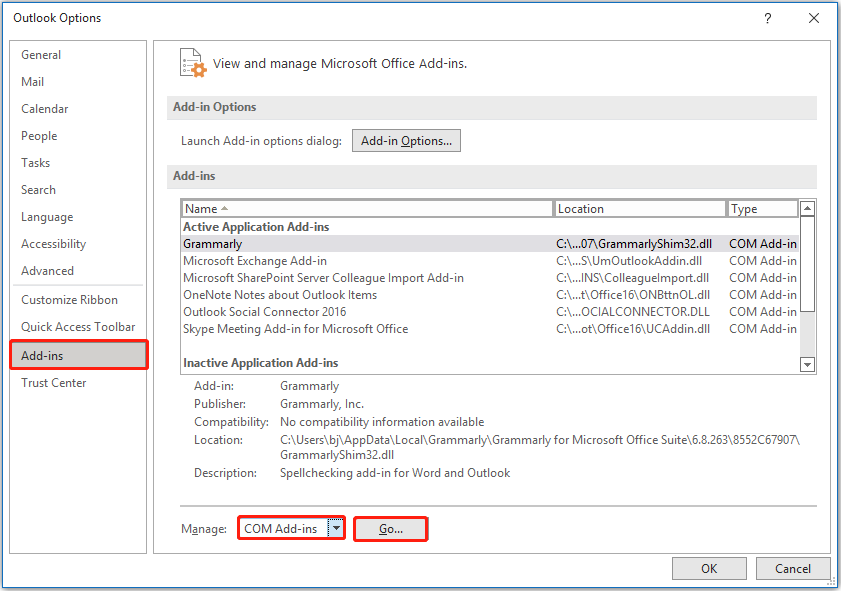
Task: Open the Add-in Options dialog
Action: point(406,140)
